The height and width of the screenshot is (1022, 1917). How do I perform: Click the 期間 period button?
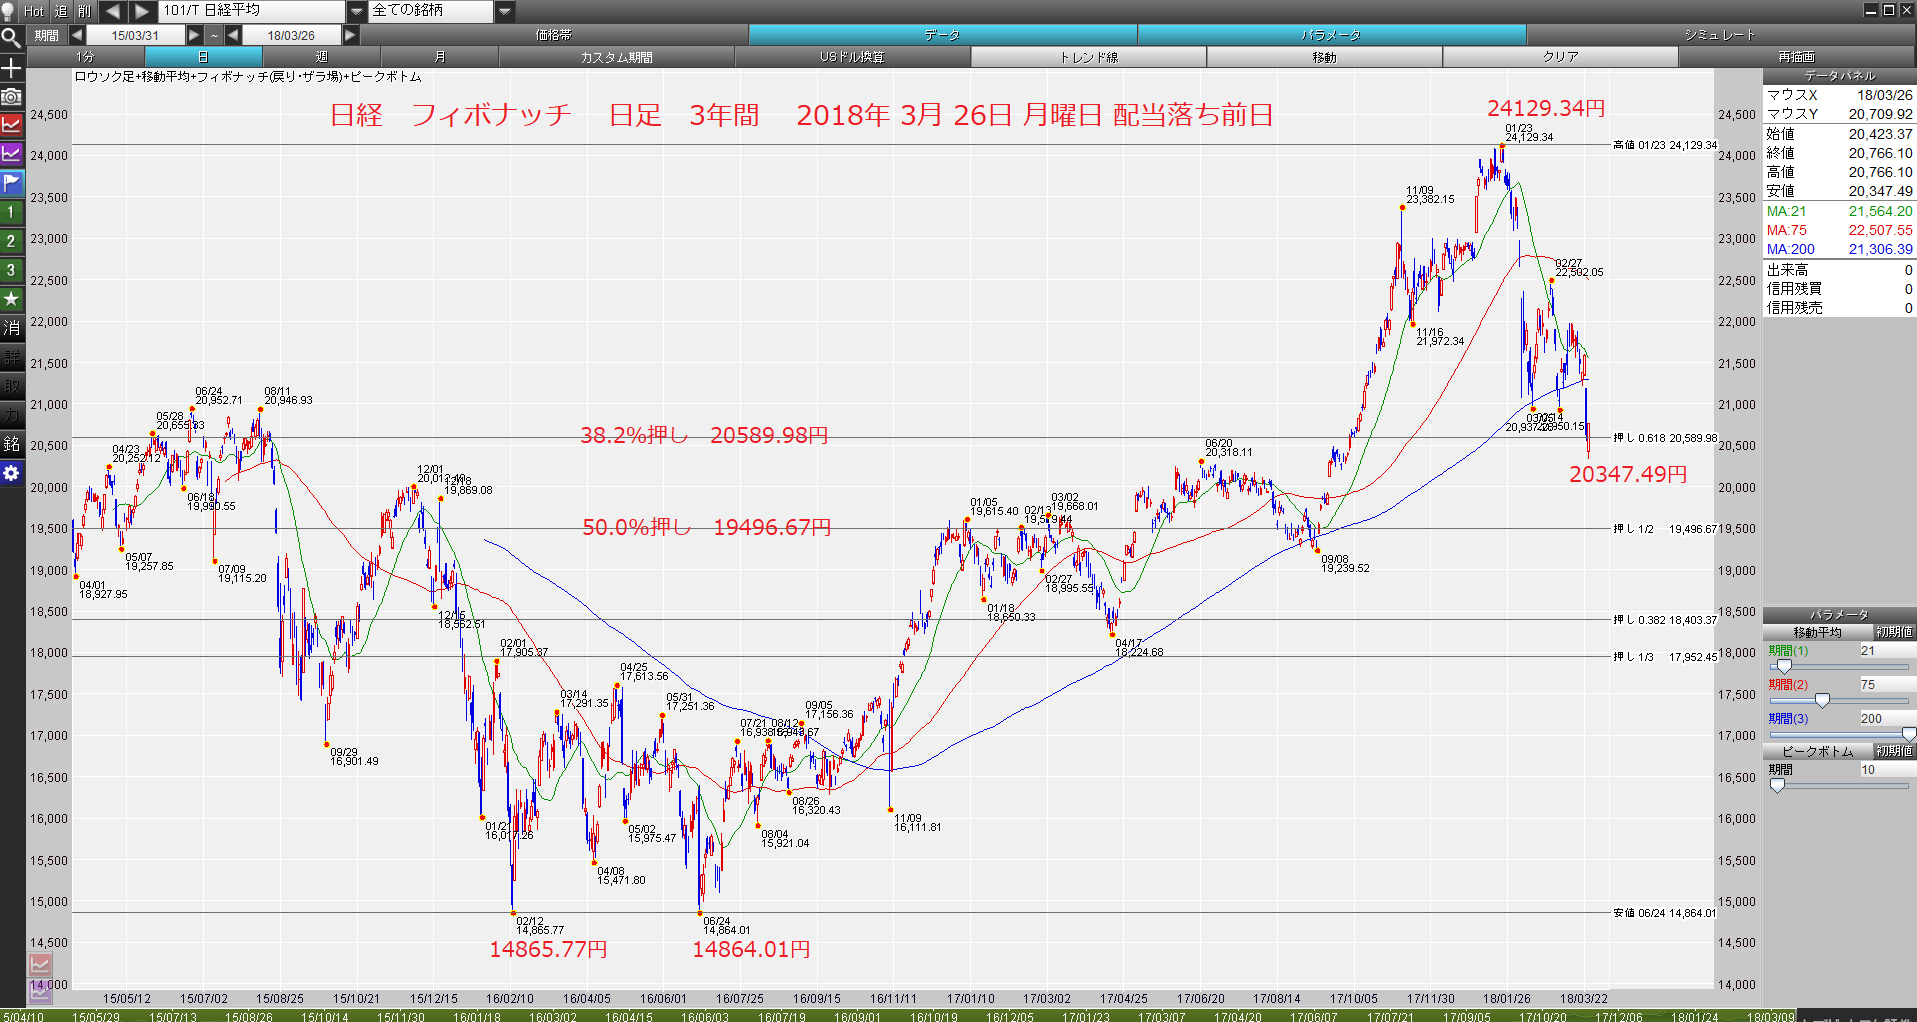tap(46, 35)
